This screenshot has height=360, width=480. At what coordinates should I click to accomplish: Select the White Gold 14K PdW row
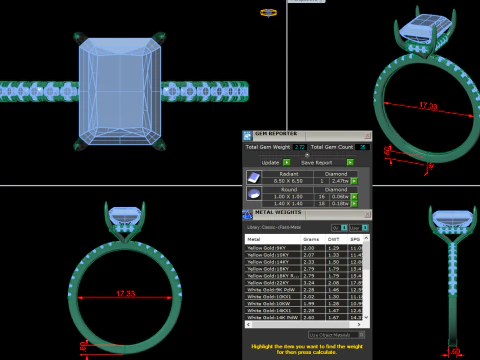(304, 317)
